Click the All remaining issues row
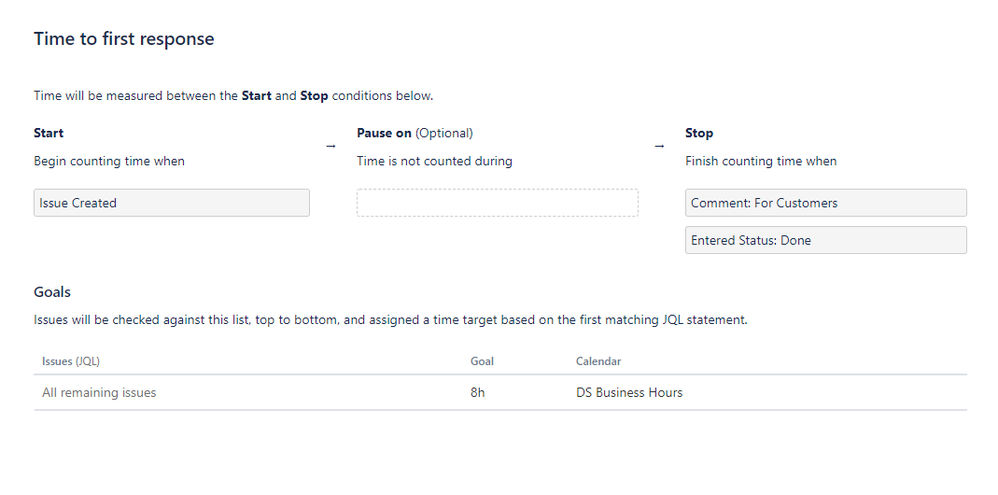Screen dimensions: 998x495 500,393
